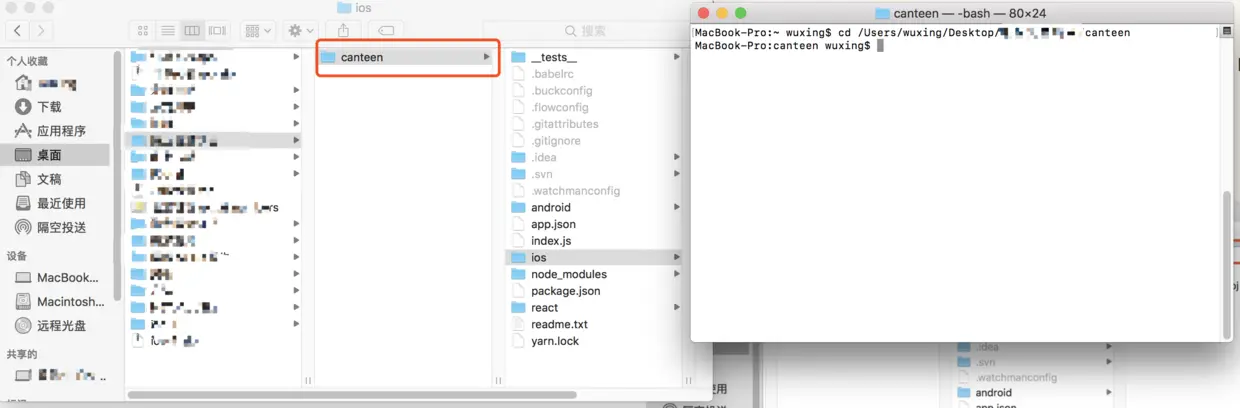
Task: Expand the android folder arrow
Action: 677,207
